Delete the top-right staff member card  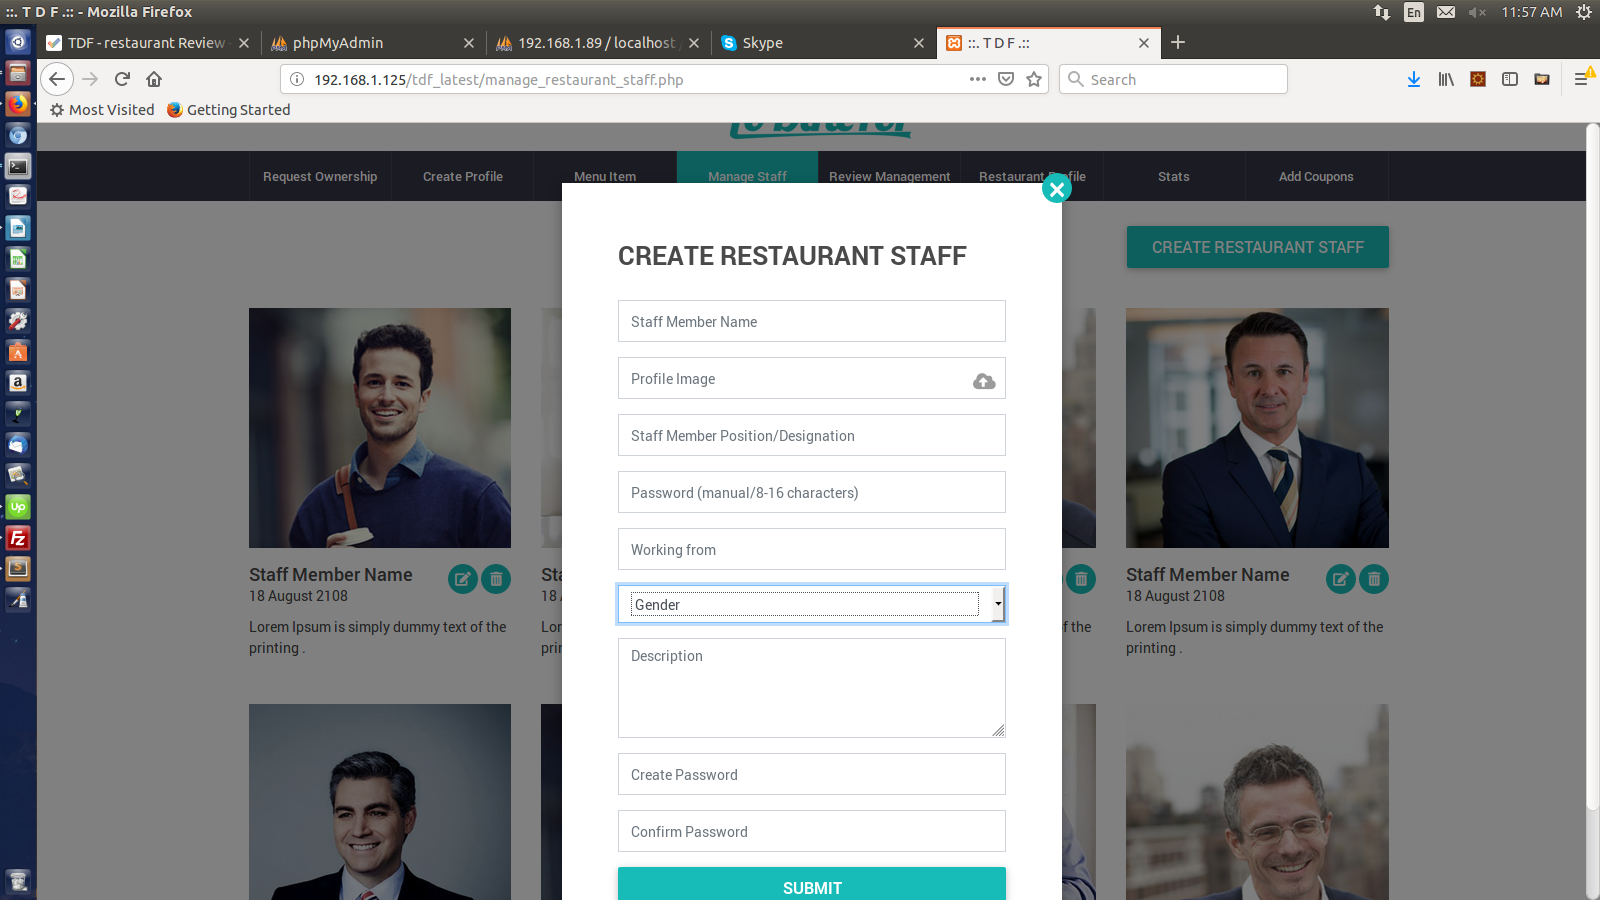(x=1374, y=579)
